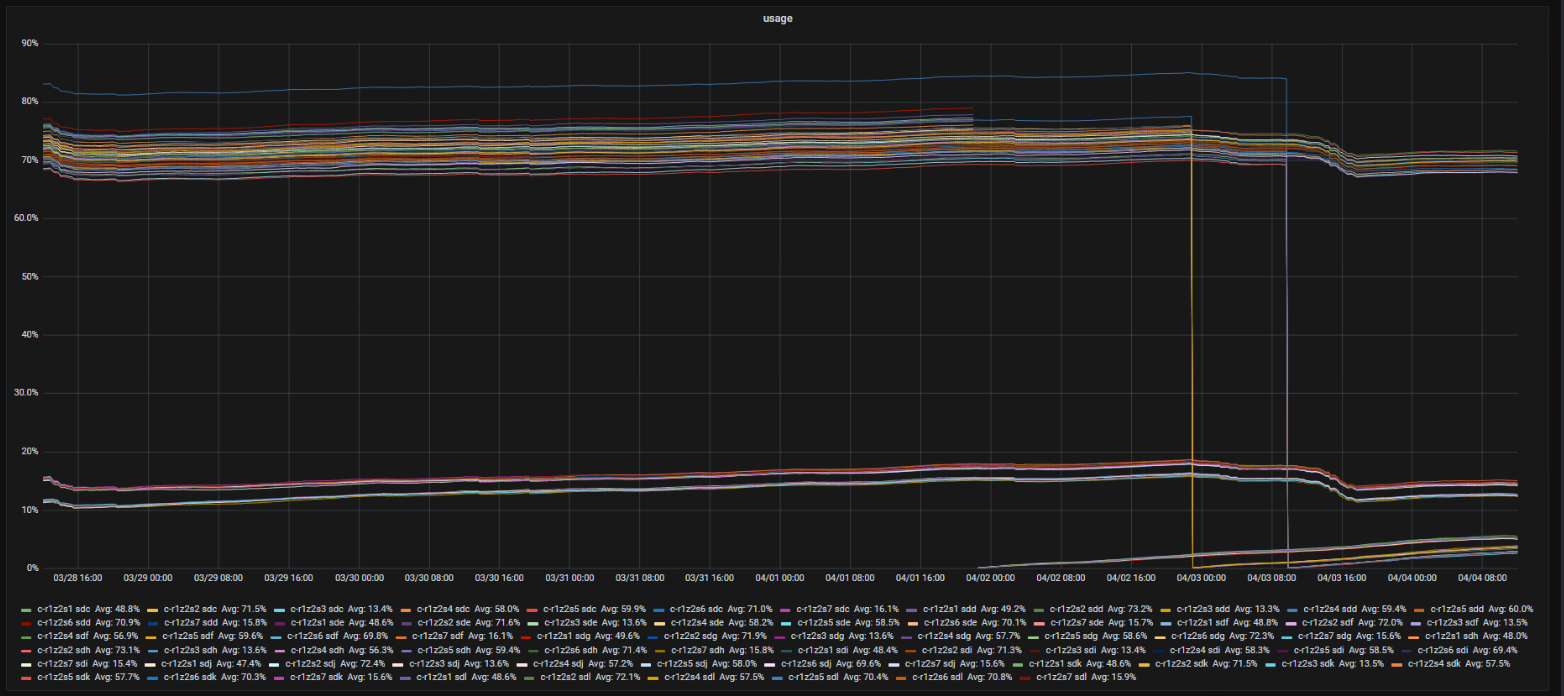Open color swatch beside c-r1z2s3 sdc
This screenshot has height=696, width=1564.
point(276,608)
